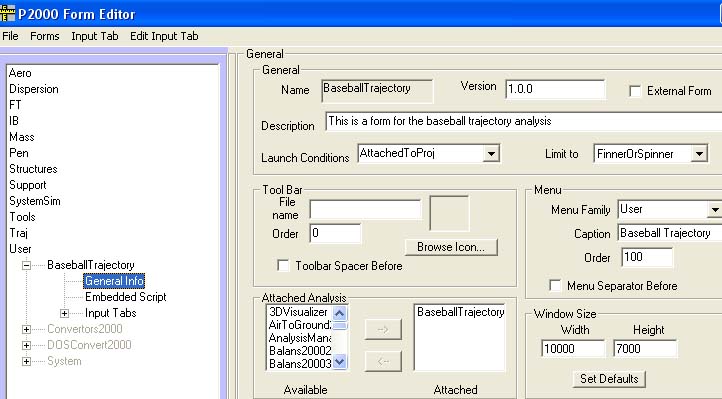The width and height of the screenshot is (722, 399).
Task: Click the Browse Icon button
Action: pyautogui.click(x=451, y=247)
